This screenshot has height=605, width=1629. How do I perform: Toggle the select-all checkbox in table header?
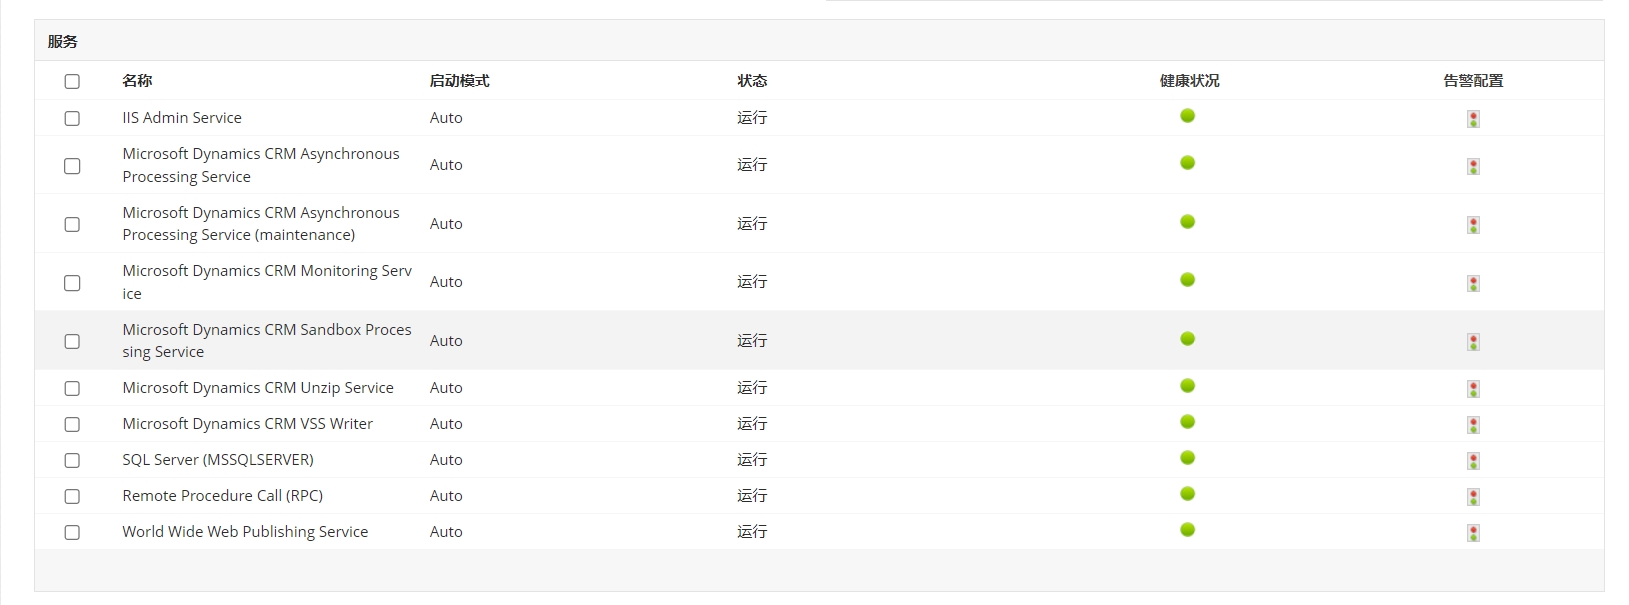click(72, 81)
